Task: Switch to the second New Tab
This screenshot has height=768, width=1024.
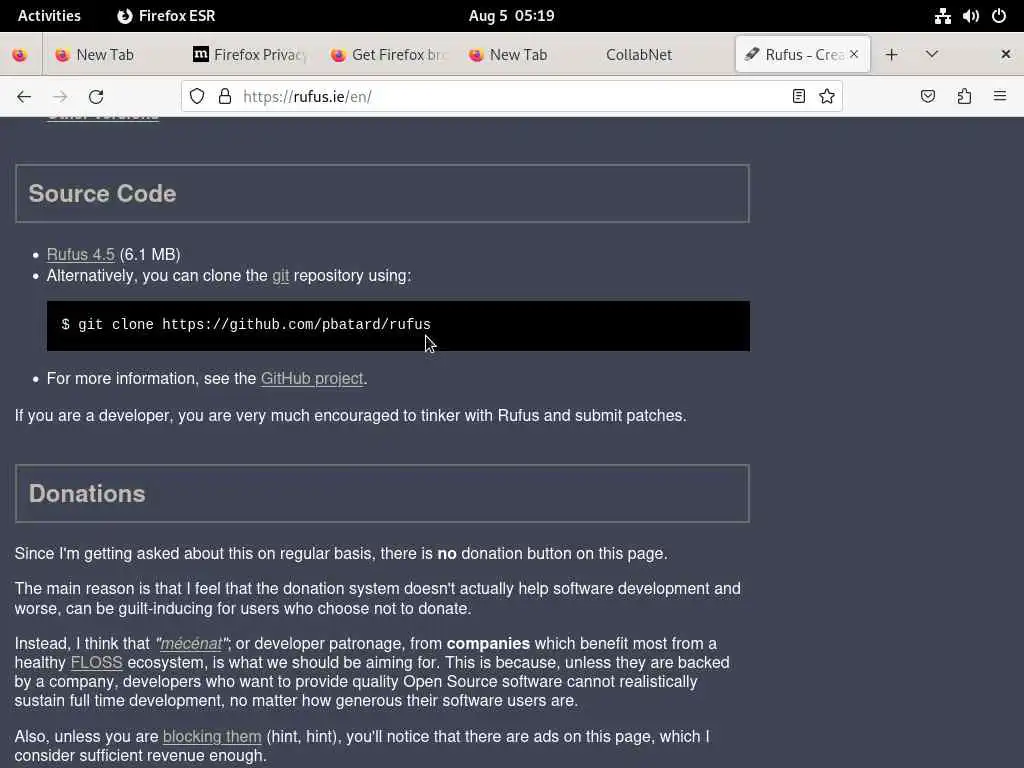Action: pos(526,55)
